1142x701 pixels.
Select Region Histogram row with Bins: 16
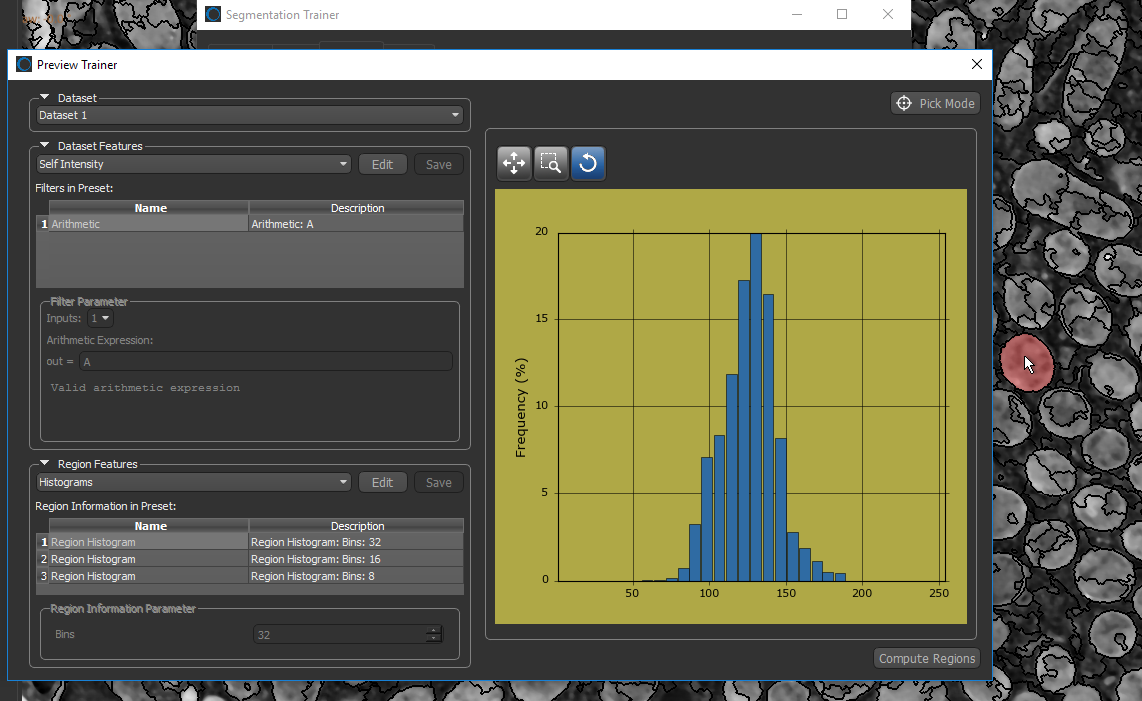pos(150,559)
